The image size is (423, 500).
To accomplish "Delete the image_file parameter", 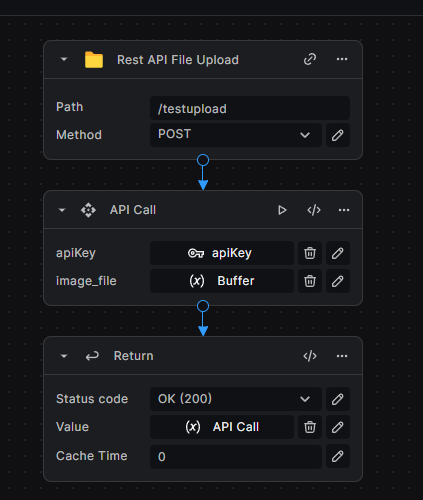I will pos(310,281).
